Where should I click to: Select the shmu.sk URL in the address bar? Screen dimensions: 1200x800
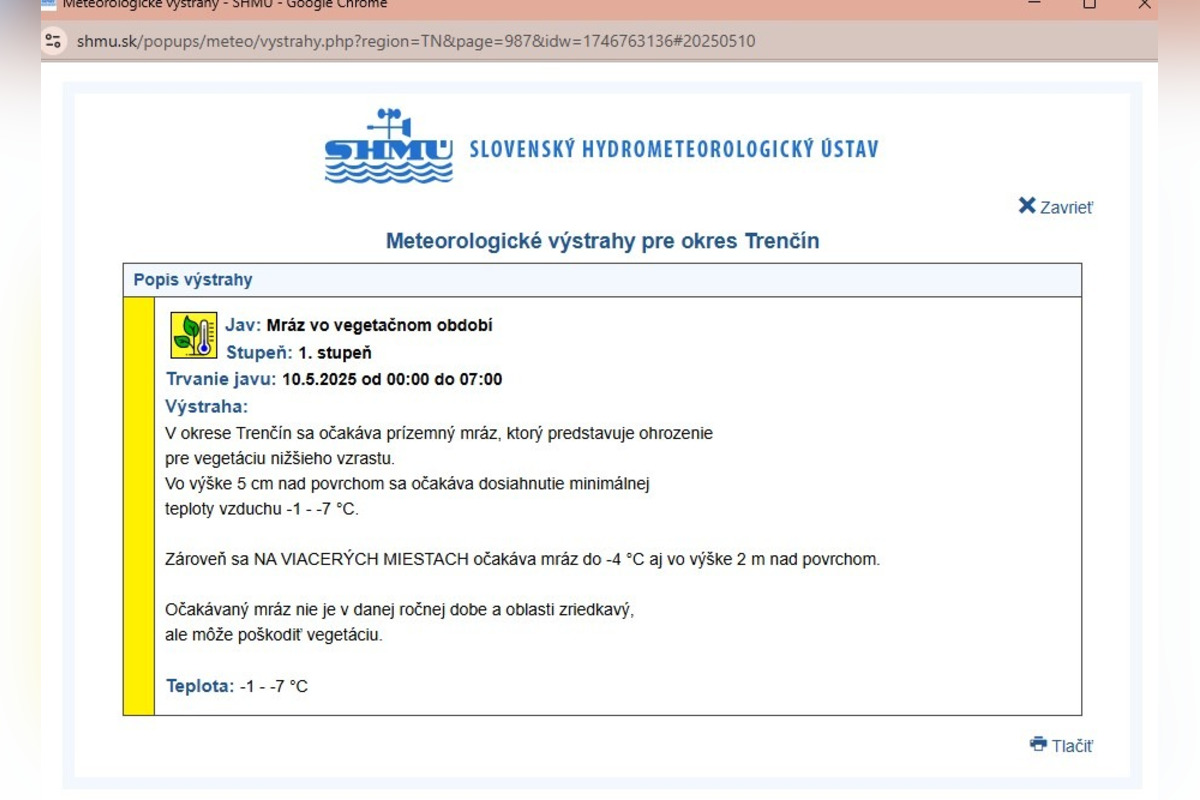415,41
